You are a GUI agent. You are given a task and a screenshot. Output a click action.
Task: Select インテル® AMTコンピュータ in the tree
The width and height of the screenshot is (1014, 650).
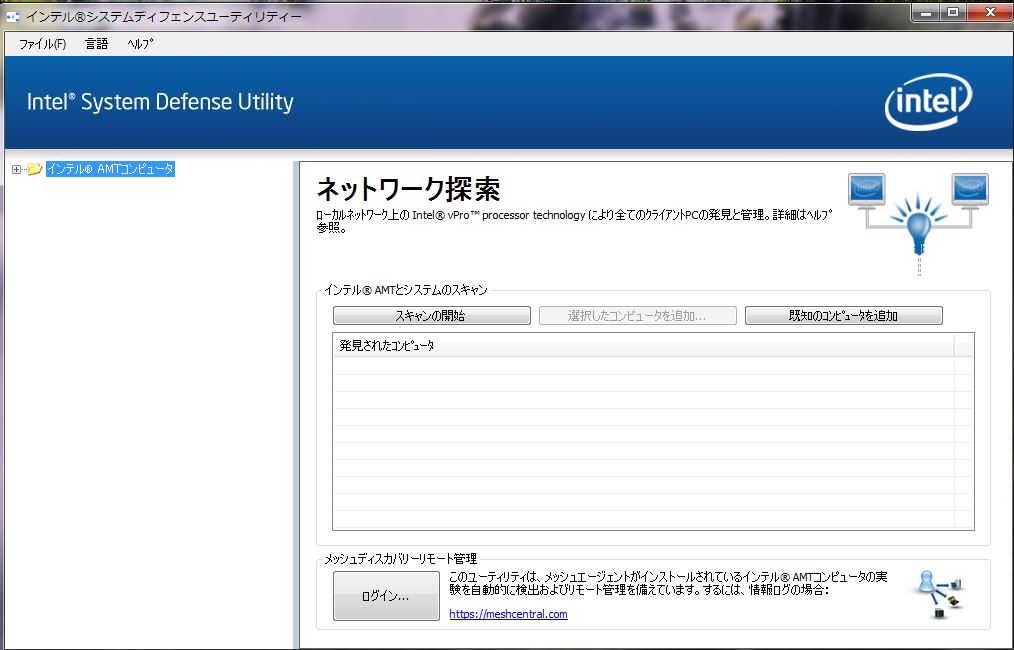(x=110, y=169)
